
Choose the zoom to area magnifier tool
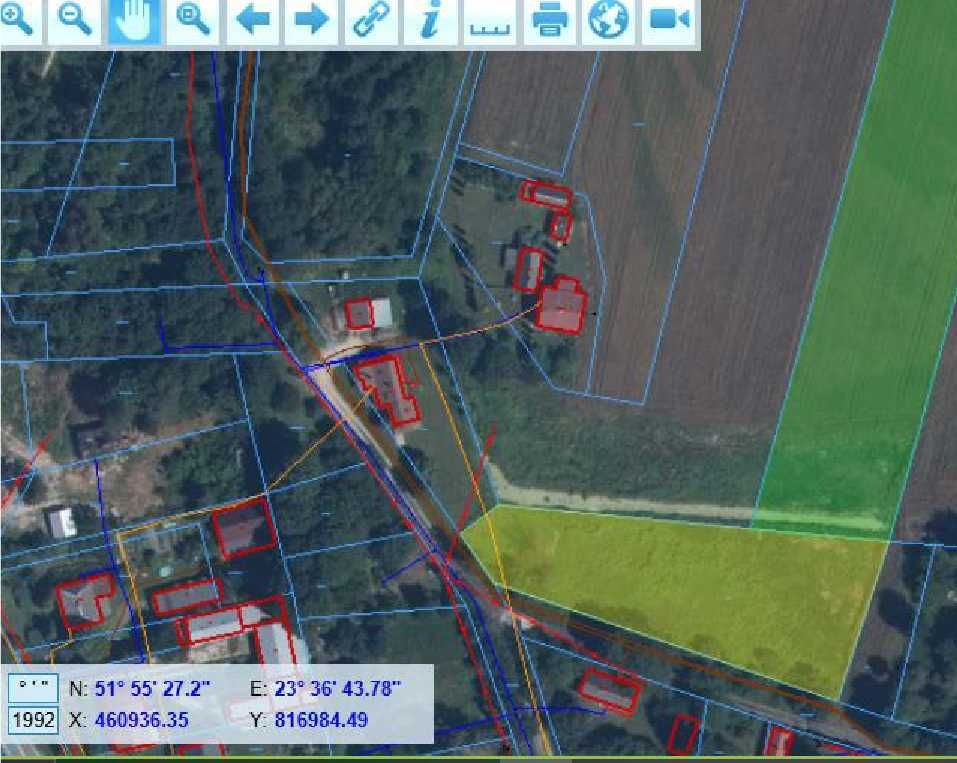(x=193, y=21)
